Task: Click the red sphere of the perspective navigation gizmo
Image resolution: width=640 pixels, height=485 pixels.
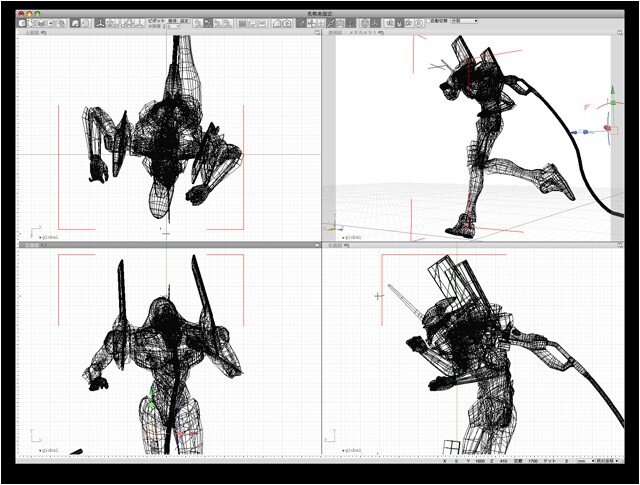Action: coord(608,128)
